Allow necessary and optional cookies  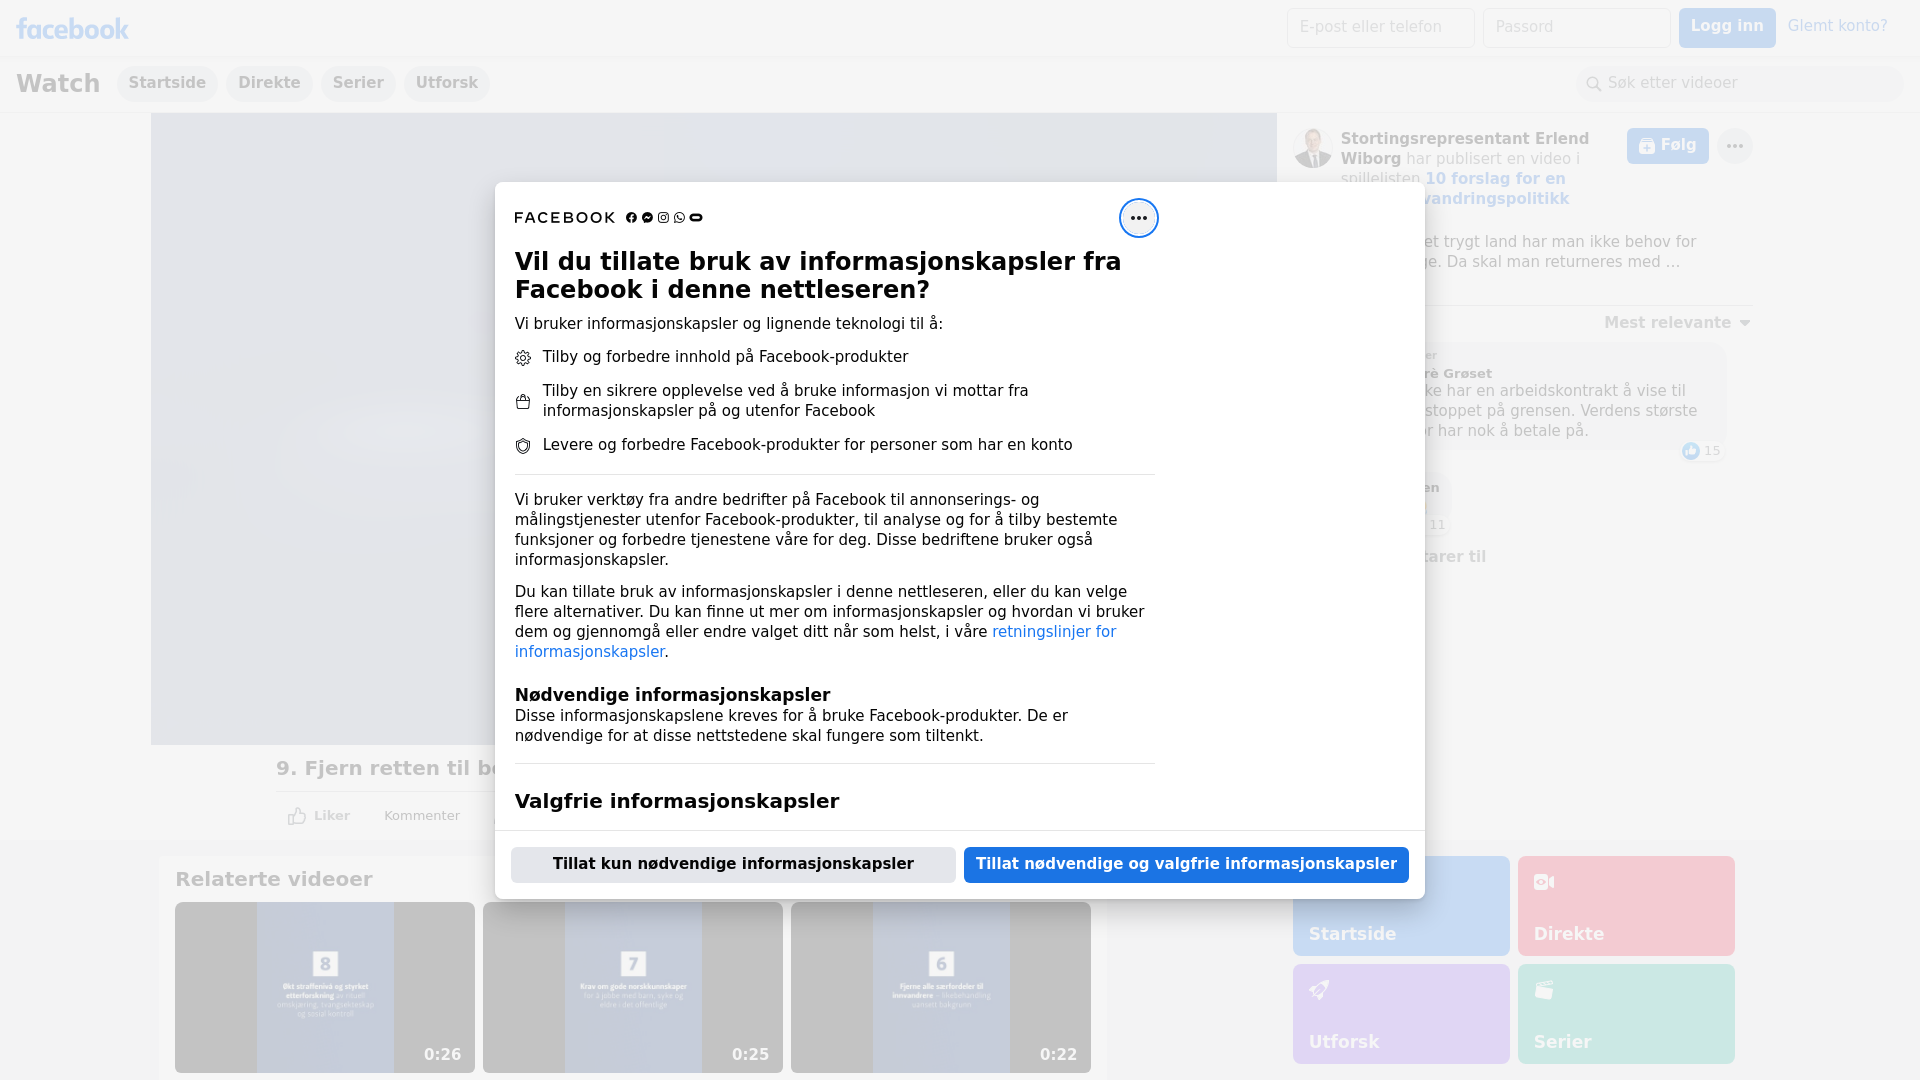point(1186,865)
